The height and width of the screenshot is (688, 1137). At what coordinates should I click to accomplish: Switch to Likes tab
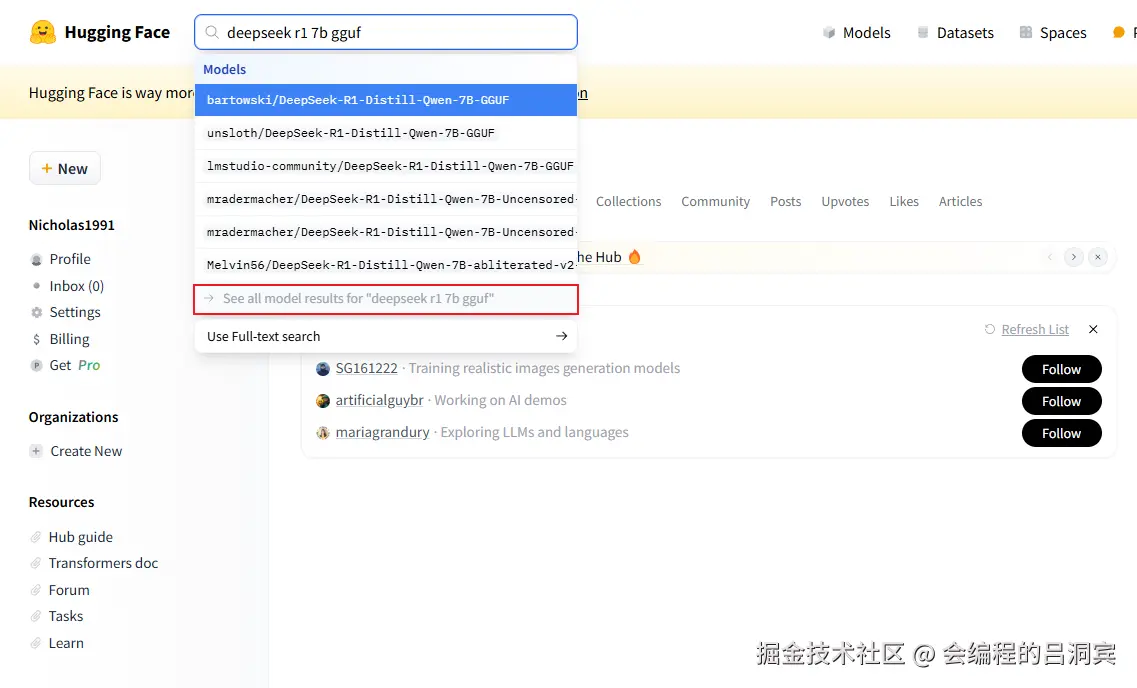904,202
